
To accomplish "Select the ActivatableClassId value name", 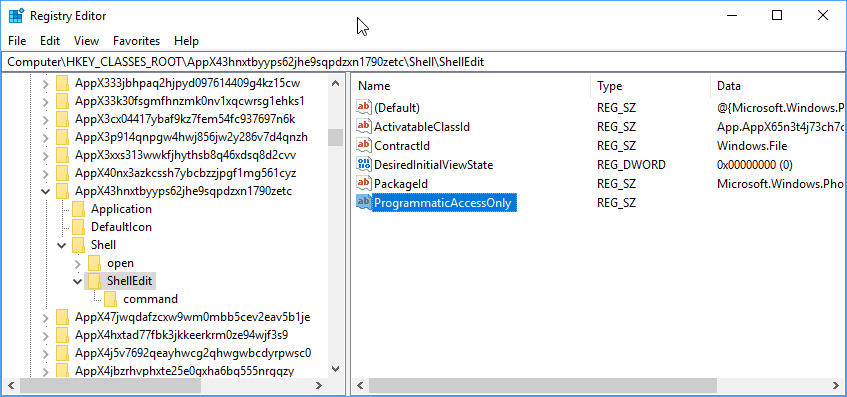I will 422,127.
